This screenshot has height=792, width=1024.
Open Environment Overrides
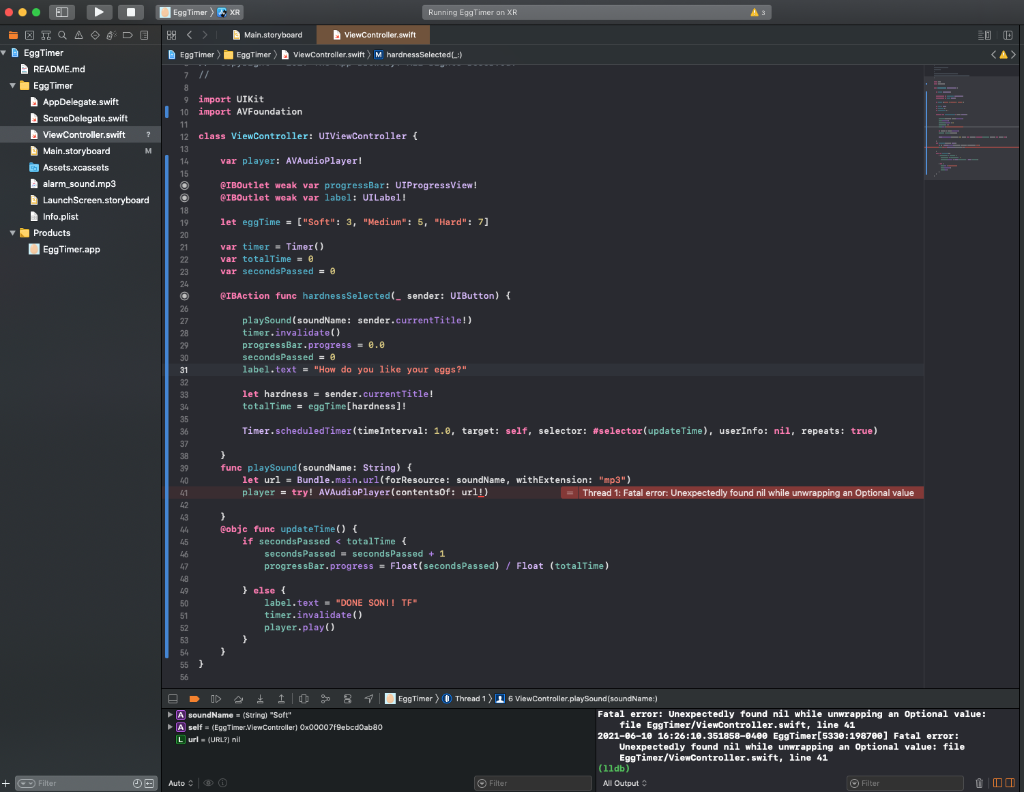[x=347, y=699]
